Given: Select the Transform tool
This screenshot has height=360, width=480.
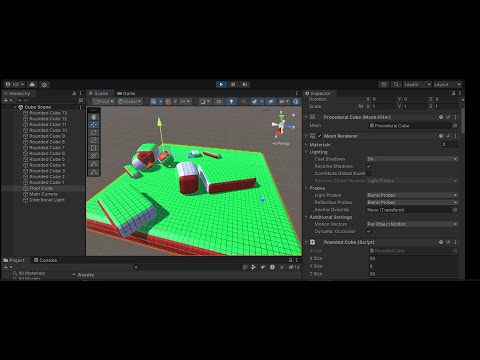Looking at the screenshot, I should [94, 156].
